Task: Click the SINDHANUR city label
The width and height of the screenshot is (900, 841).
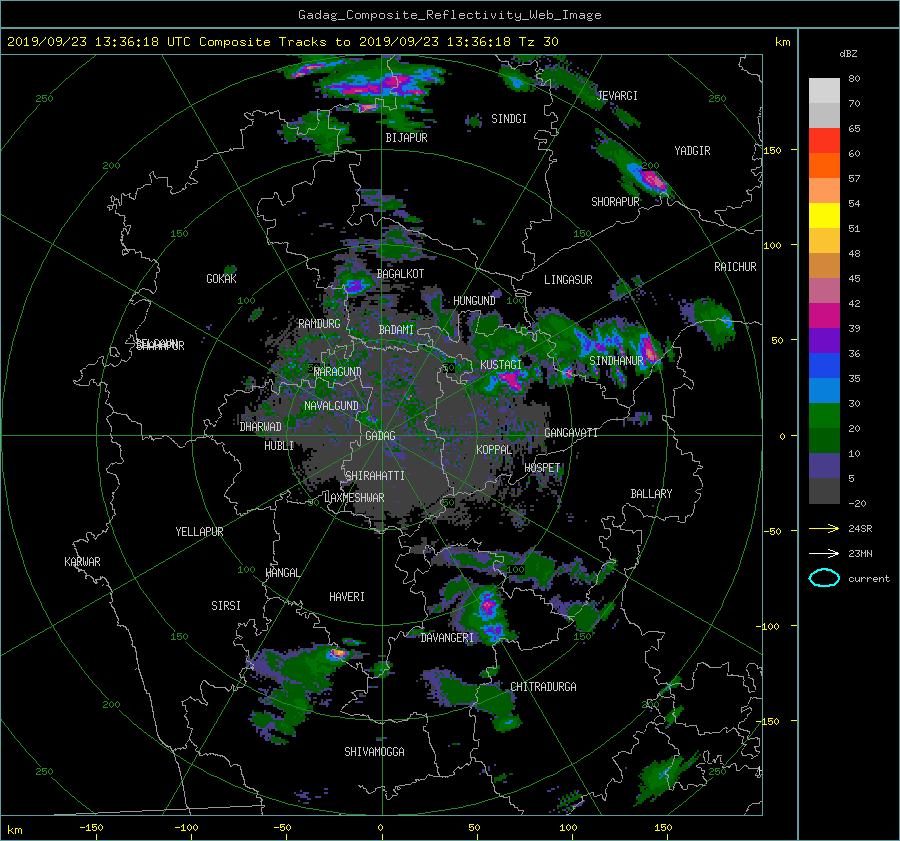Action: click(616, 361)
